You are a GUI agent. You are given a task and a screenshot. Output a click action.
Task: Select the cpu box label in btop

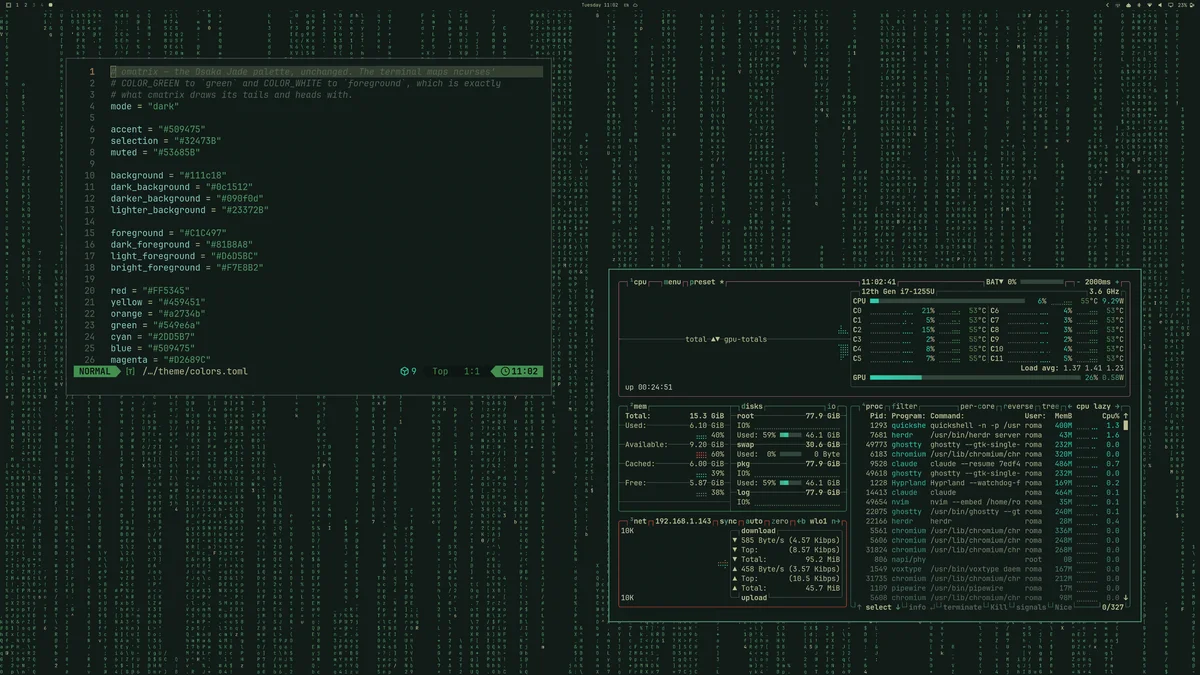click(x=639, y=282)
